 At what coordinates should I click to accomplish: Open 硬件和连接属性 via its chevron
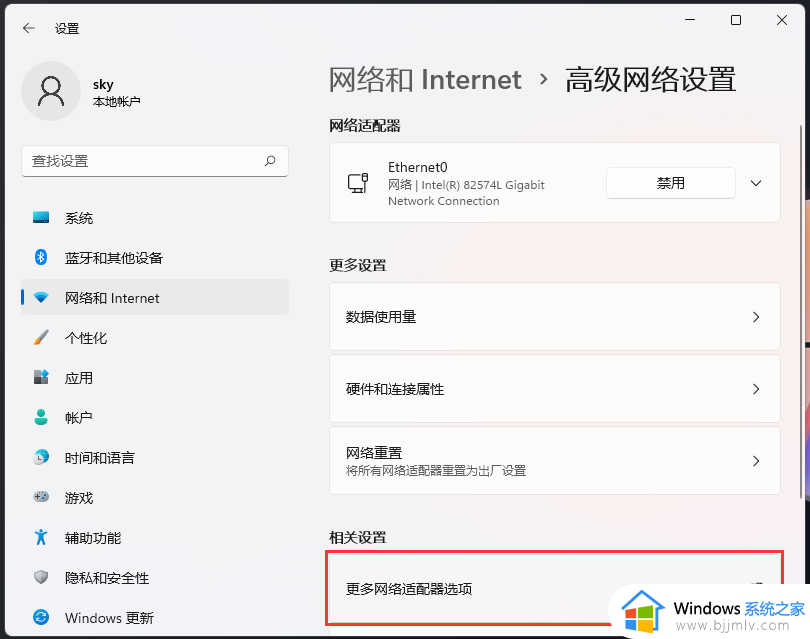tap(756, 389)
